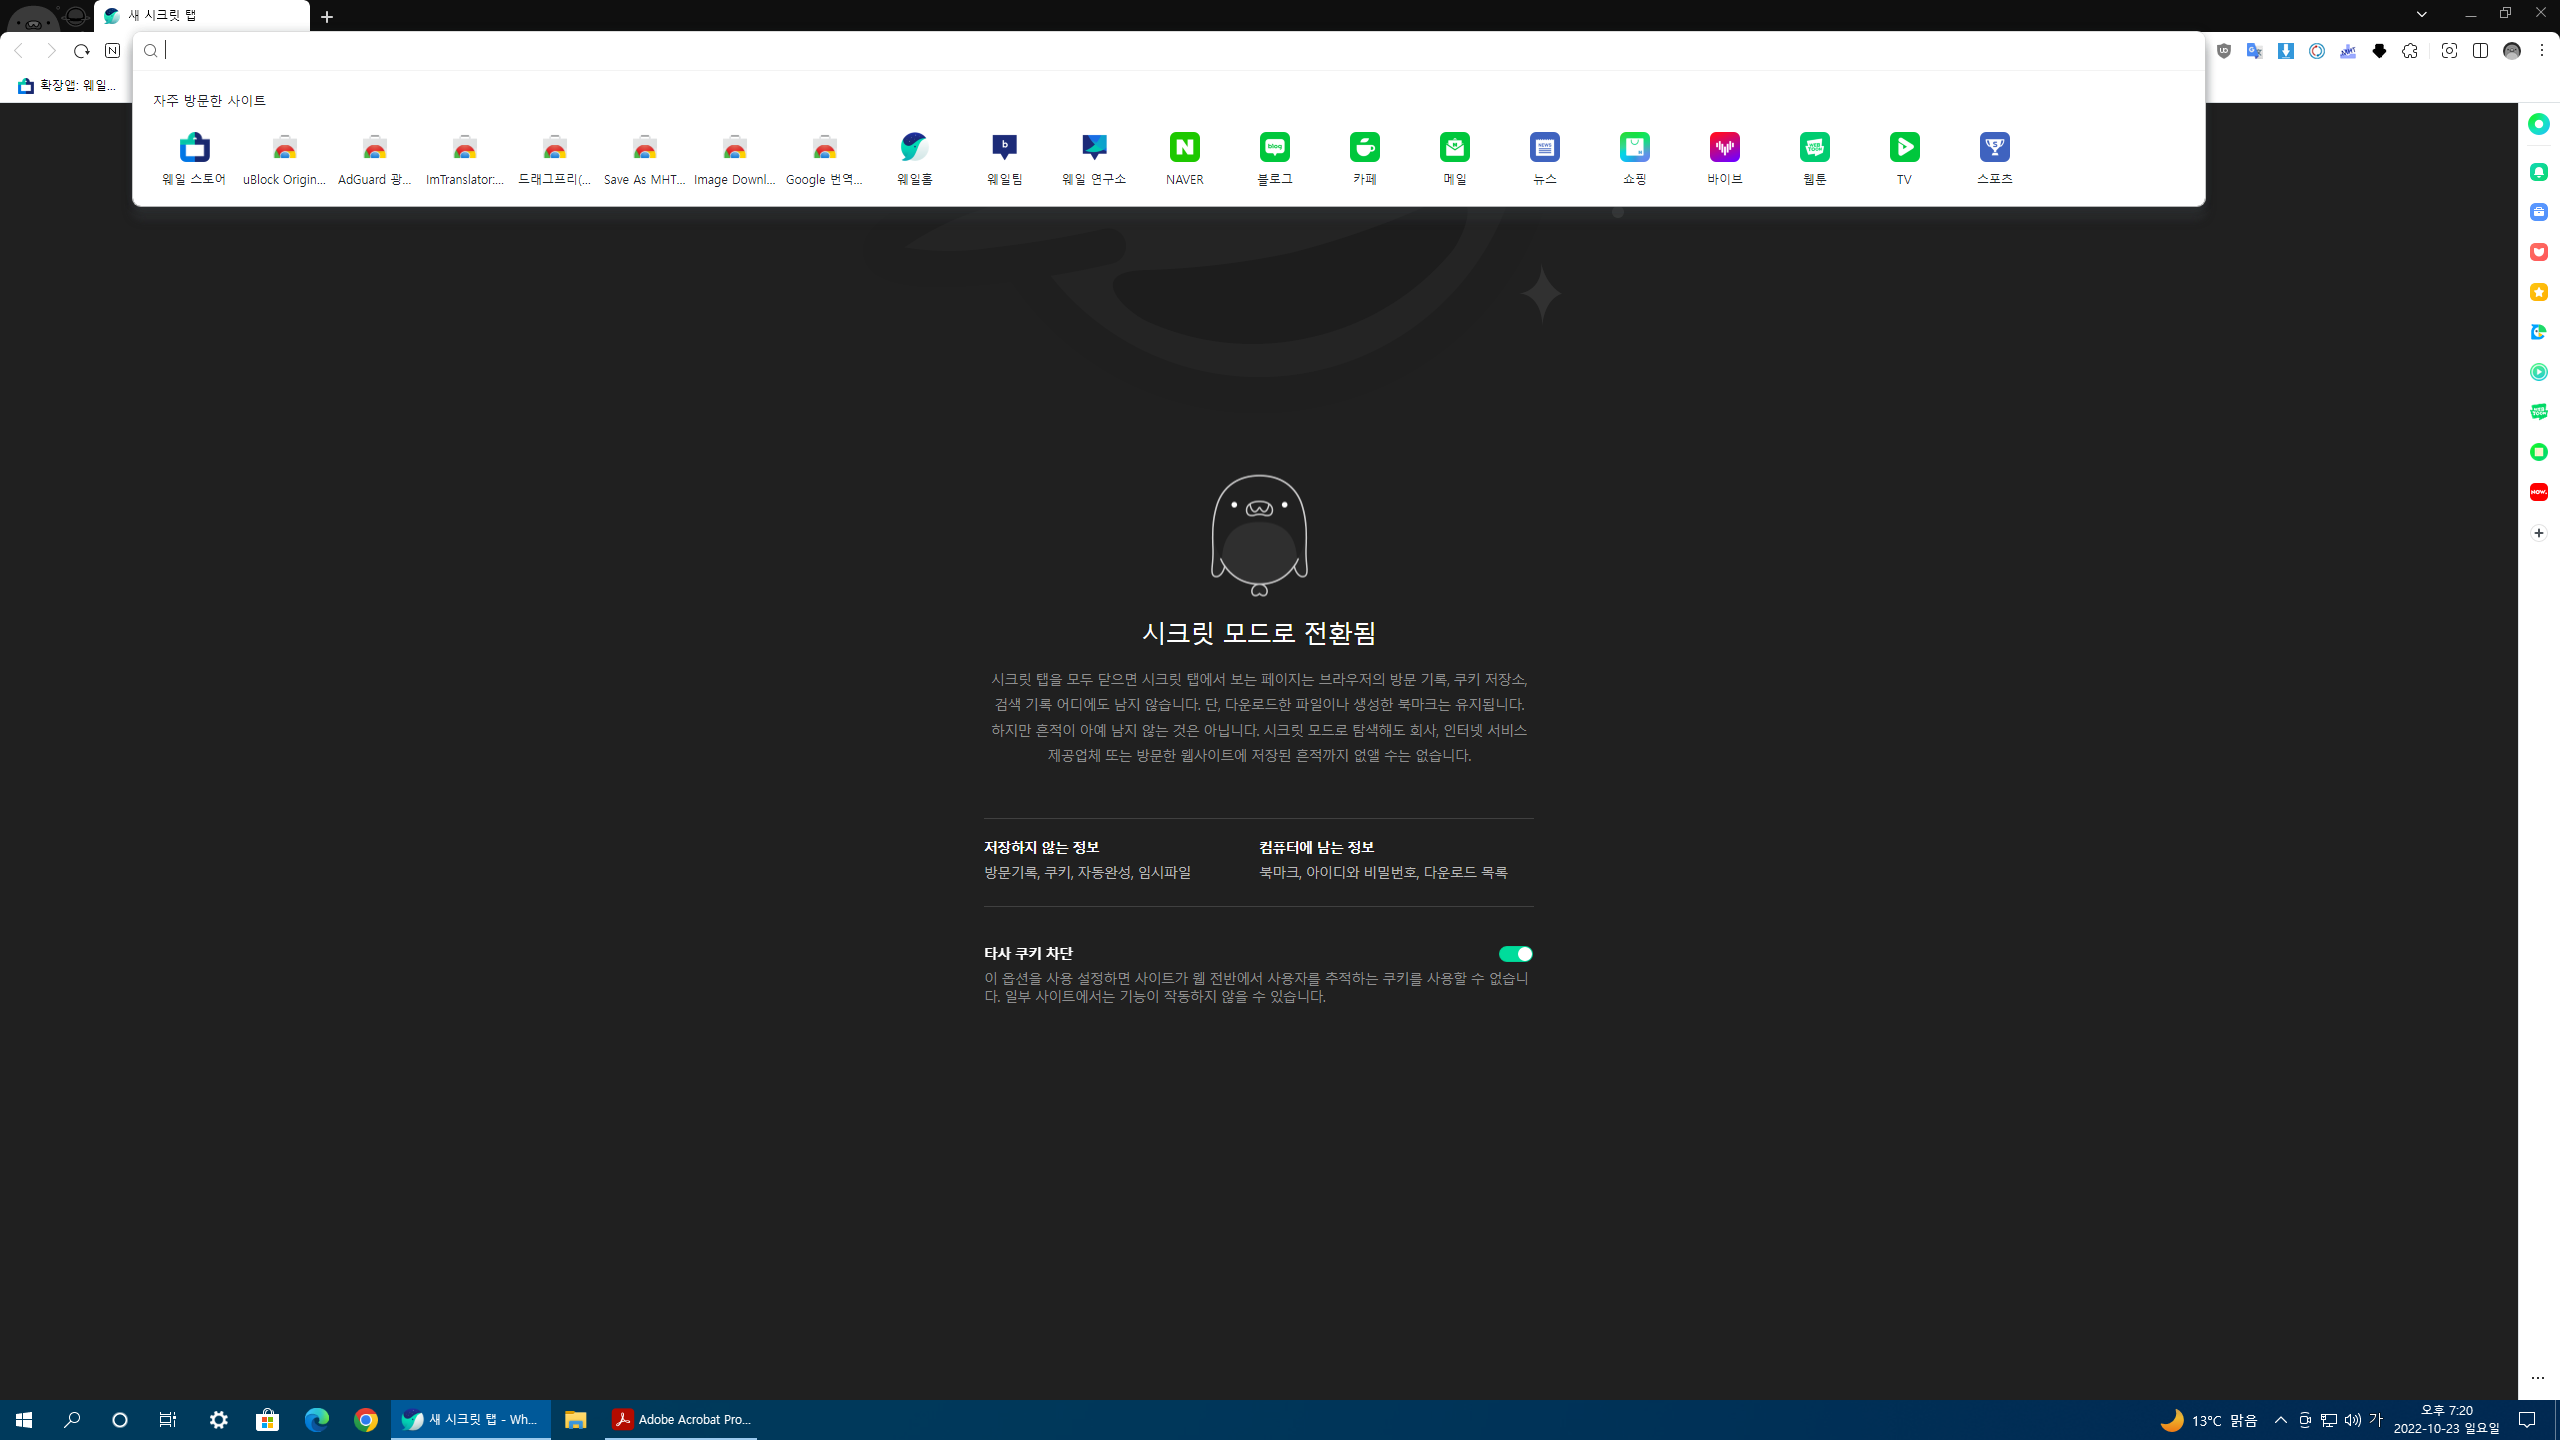Viewport: 2560px width, 1440px height.
Task: Open a new tab with plus button
Action: 327,17
